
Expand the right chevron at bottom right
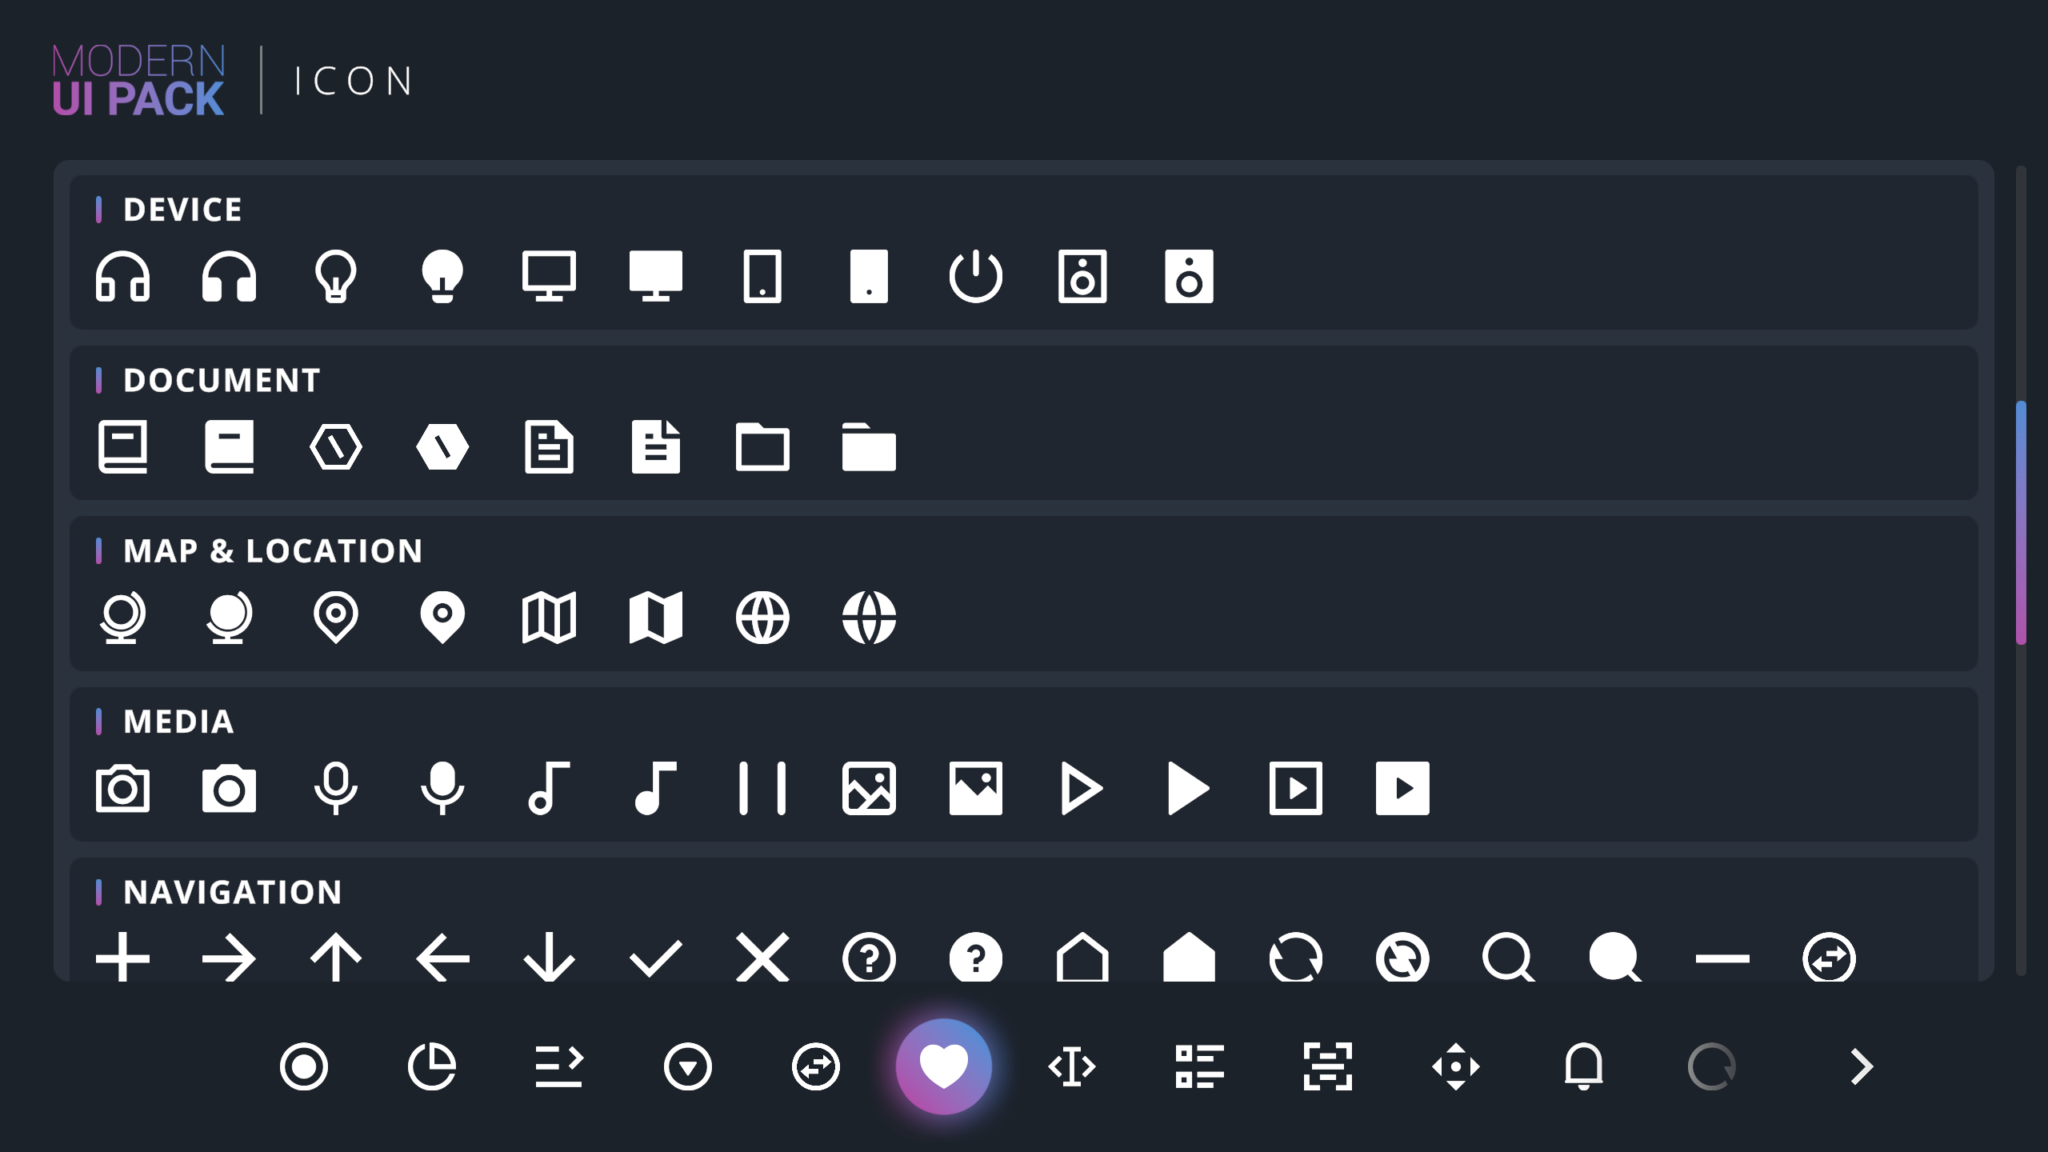pyautogui.click(x=1862, y=1066)
